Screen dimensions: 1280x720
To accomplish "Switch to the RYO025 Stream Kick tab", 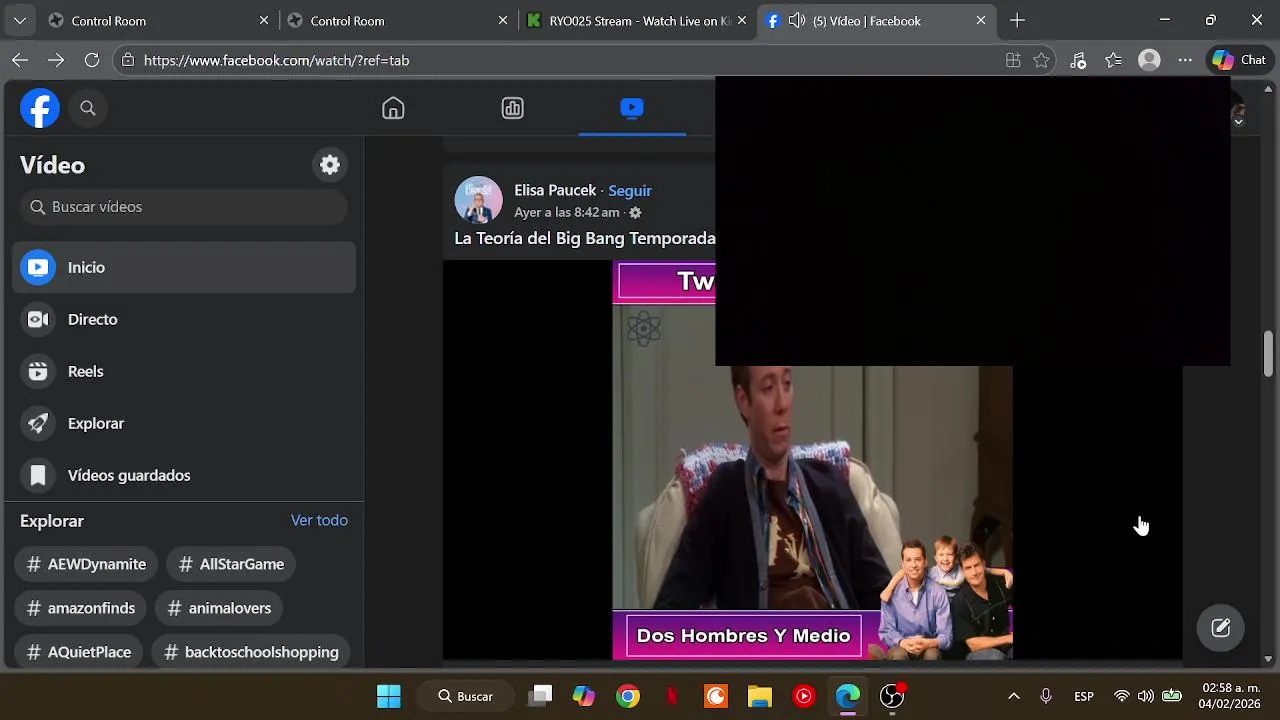I will [637, 20].
